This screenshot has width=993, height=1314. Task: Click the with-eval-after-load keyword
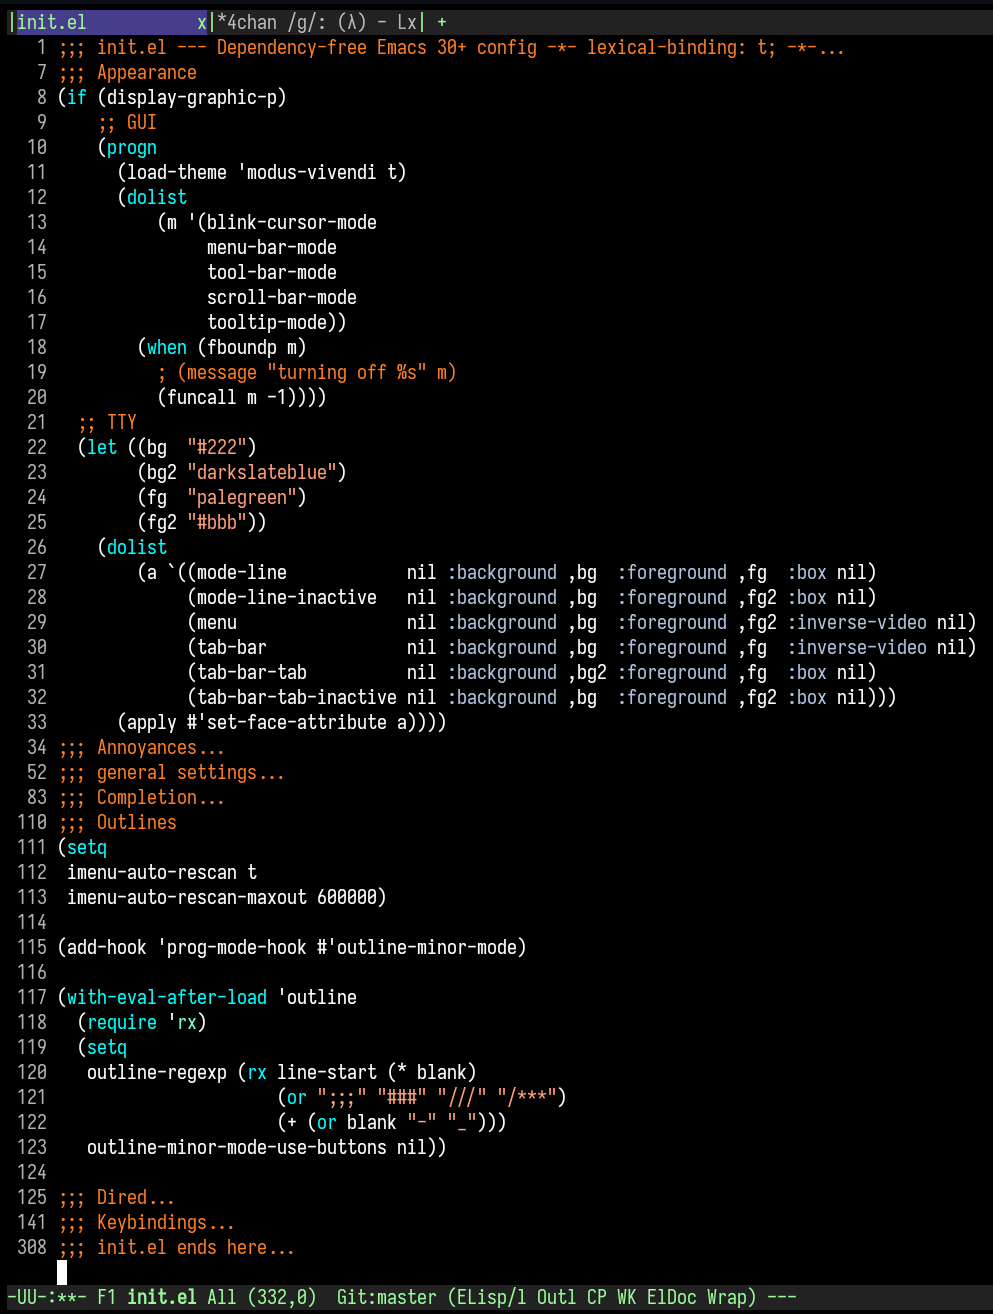coord(166,997)
